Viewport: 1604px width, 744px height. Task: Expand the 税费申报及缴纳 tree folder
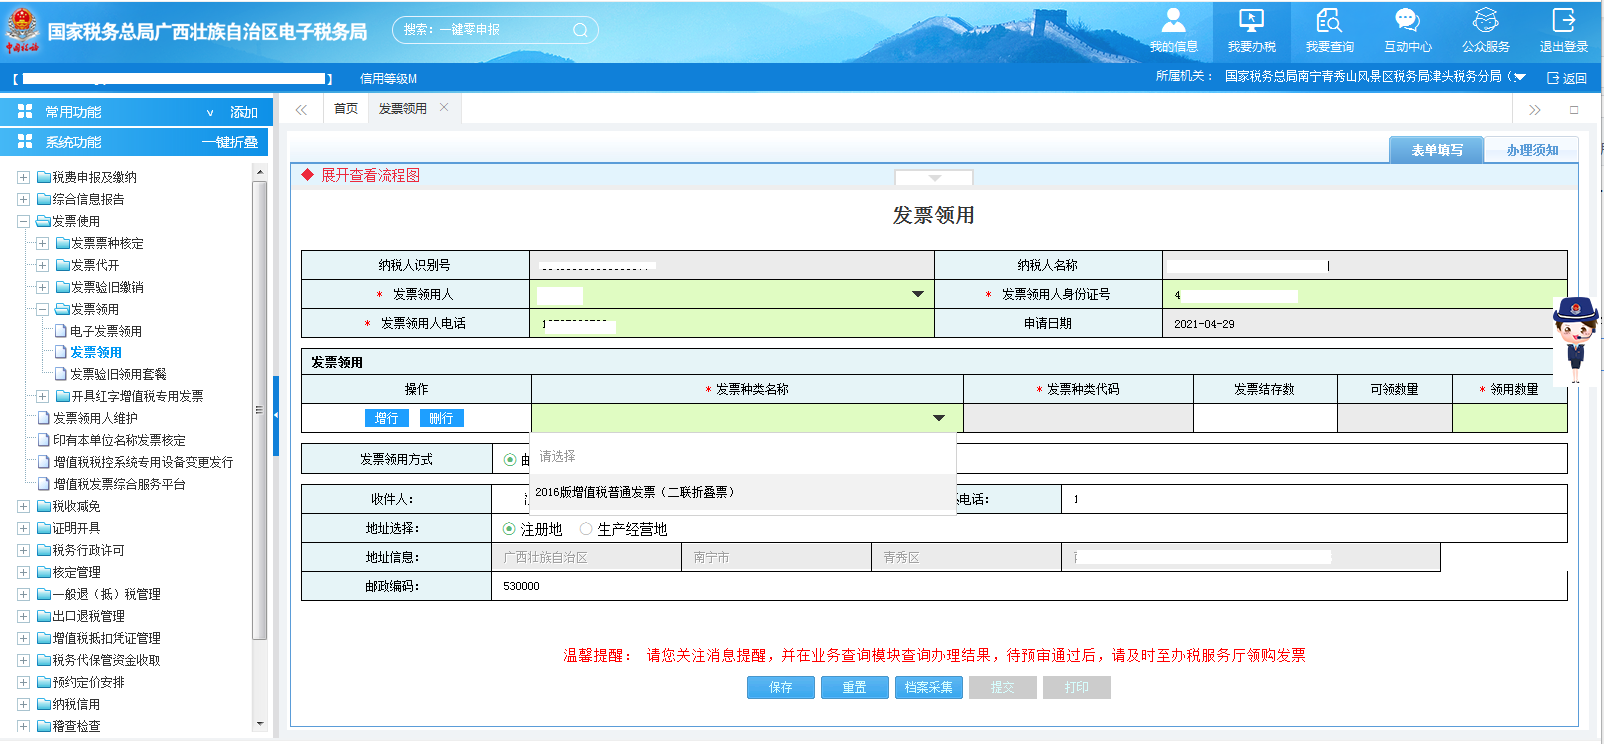pyautogui.click(x=23, y=177)
